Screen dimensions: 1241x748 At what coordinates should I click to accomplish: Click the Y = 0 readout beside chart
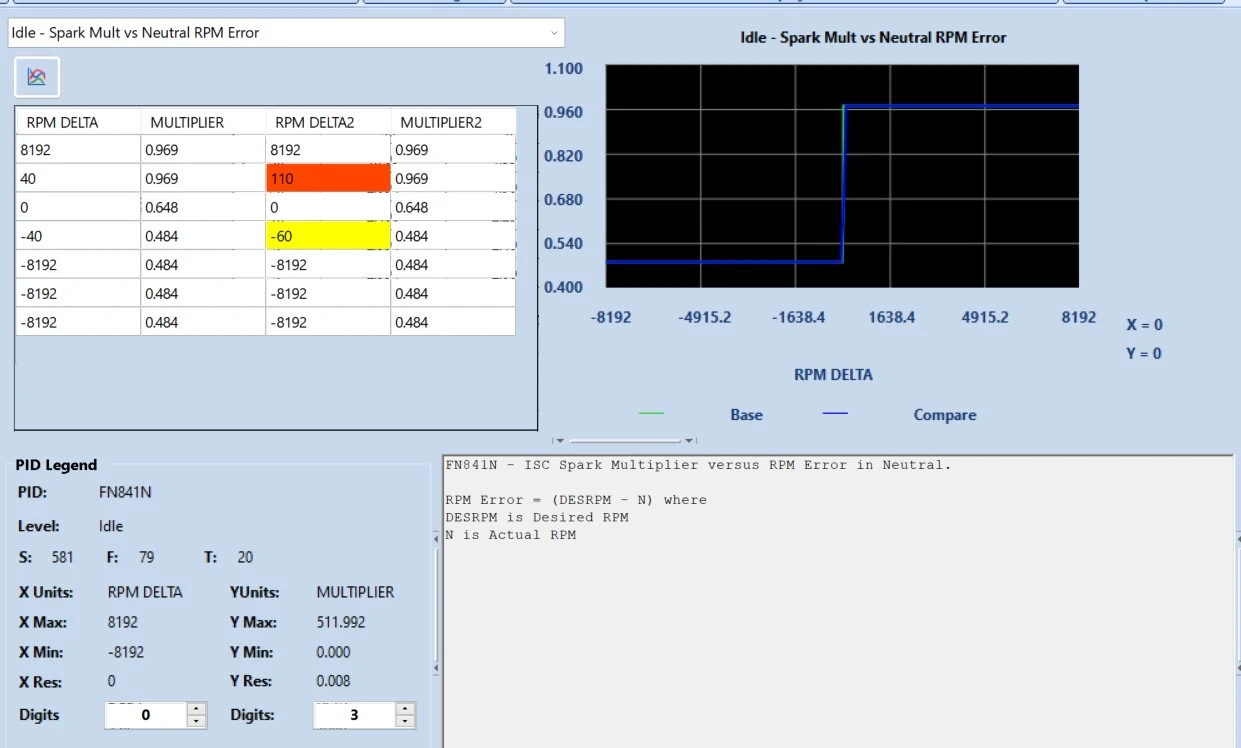(1144, 353)
